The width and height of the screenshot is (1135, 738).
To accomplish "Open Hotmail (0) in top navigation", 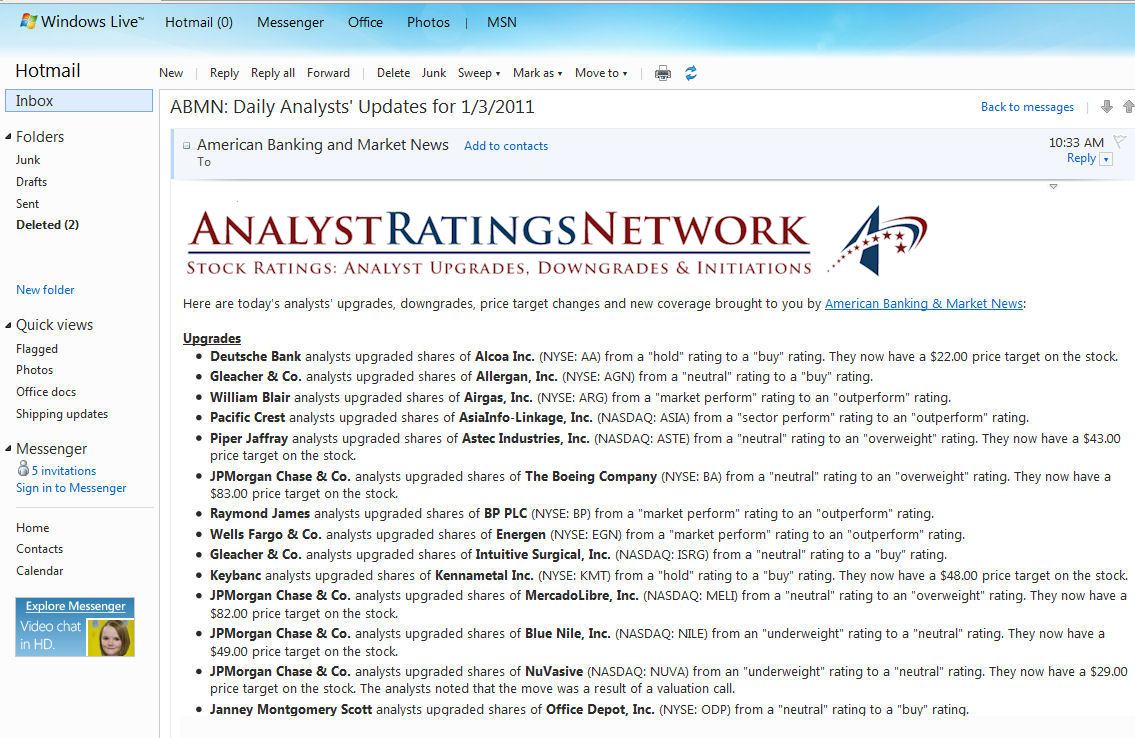I will [x=199, y=22].
